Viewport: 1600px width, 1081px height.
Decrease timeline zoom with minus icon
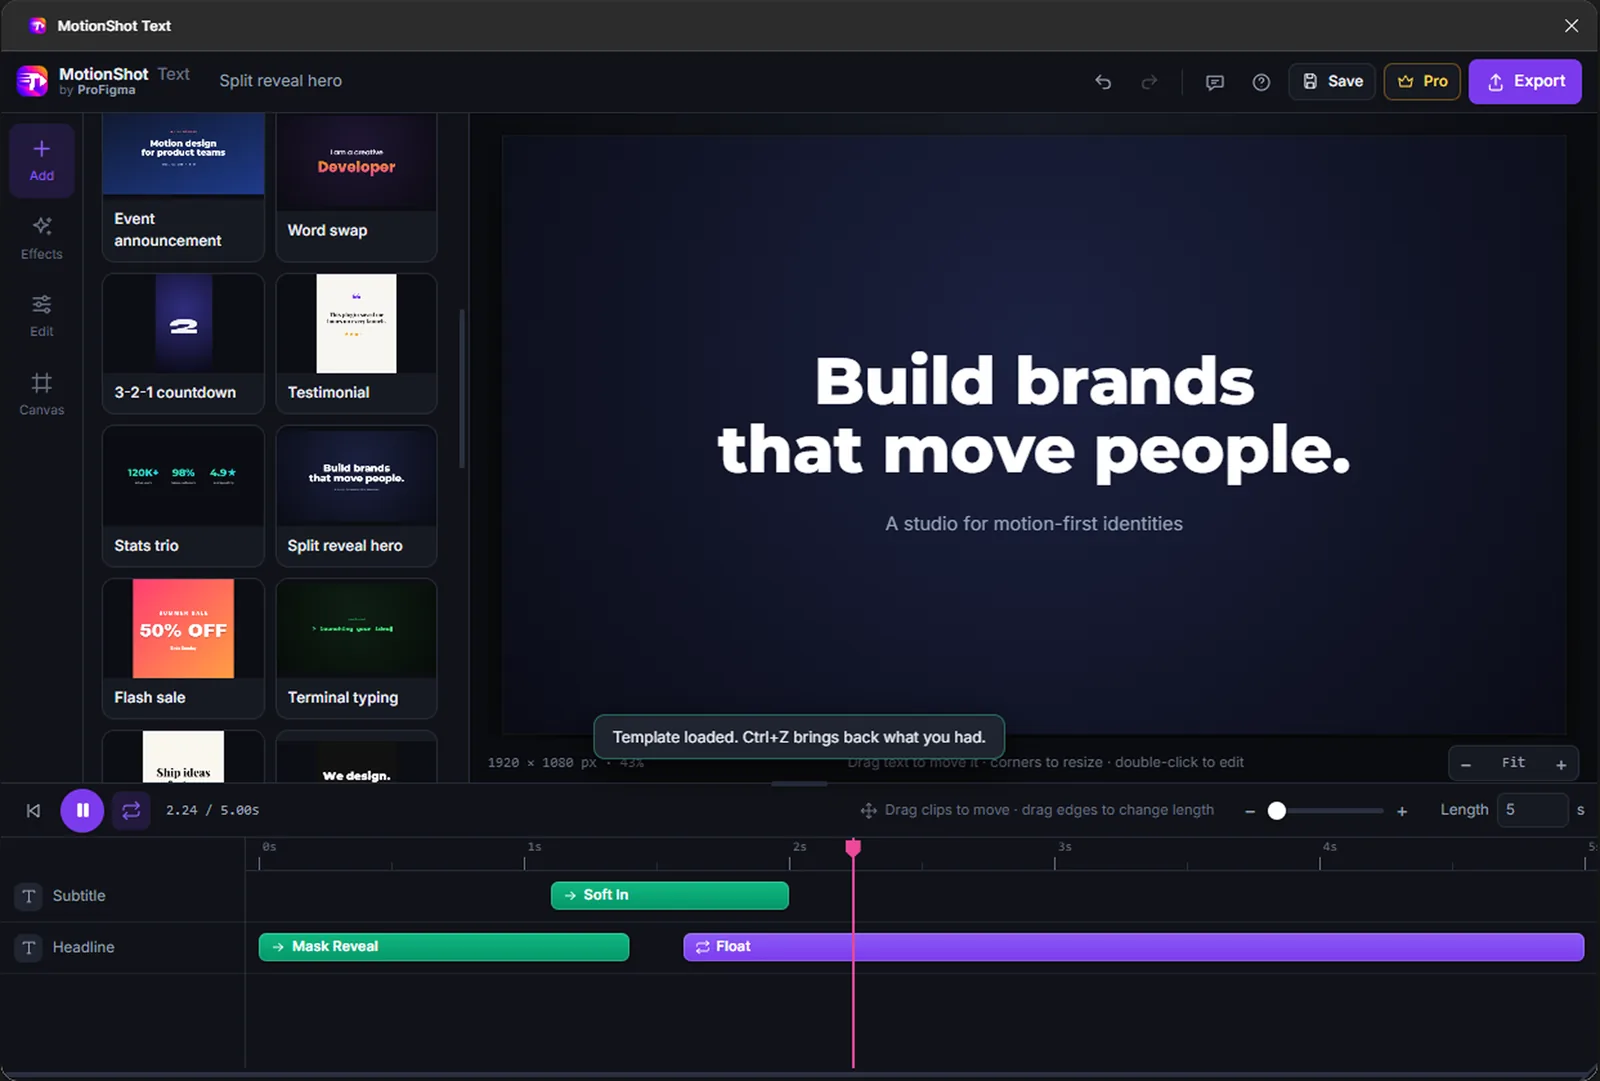tap(1250, 811)
